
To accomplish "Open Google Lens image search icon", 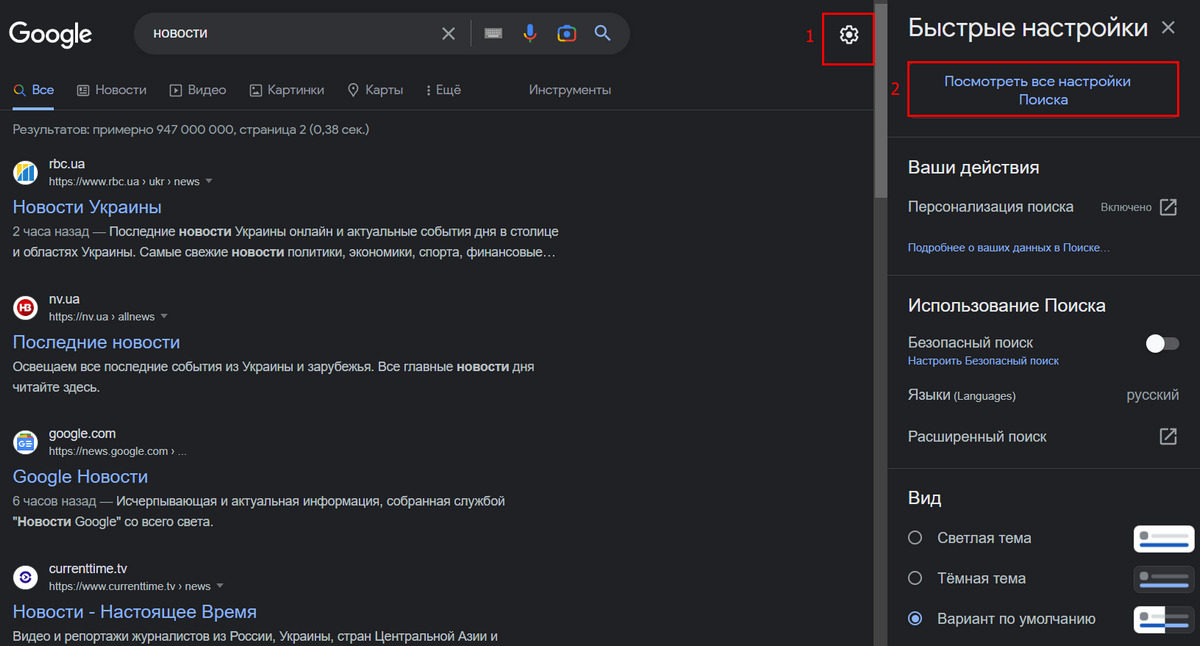I will coord(567,34).
